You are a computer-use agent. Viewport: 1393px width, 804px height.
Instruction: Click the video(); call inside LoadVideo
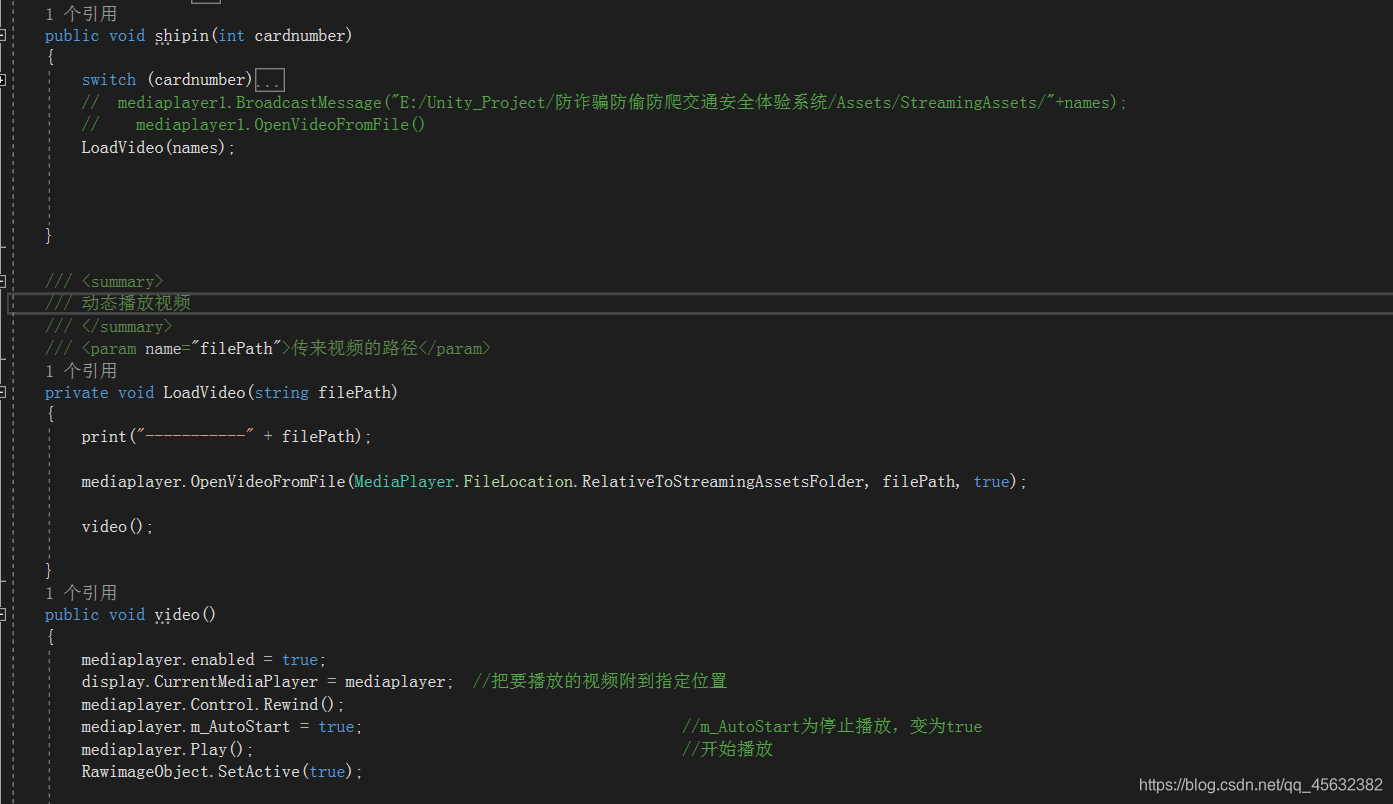pos(118,526)
